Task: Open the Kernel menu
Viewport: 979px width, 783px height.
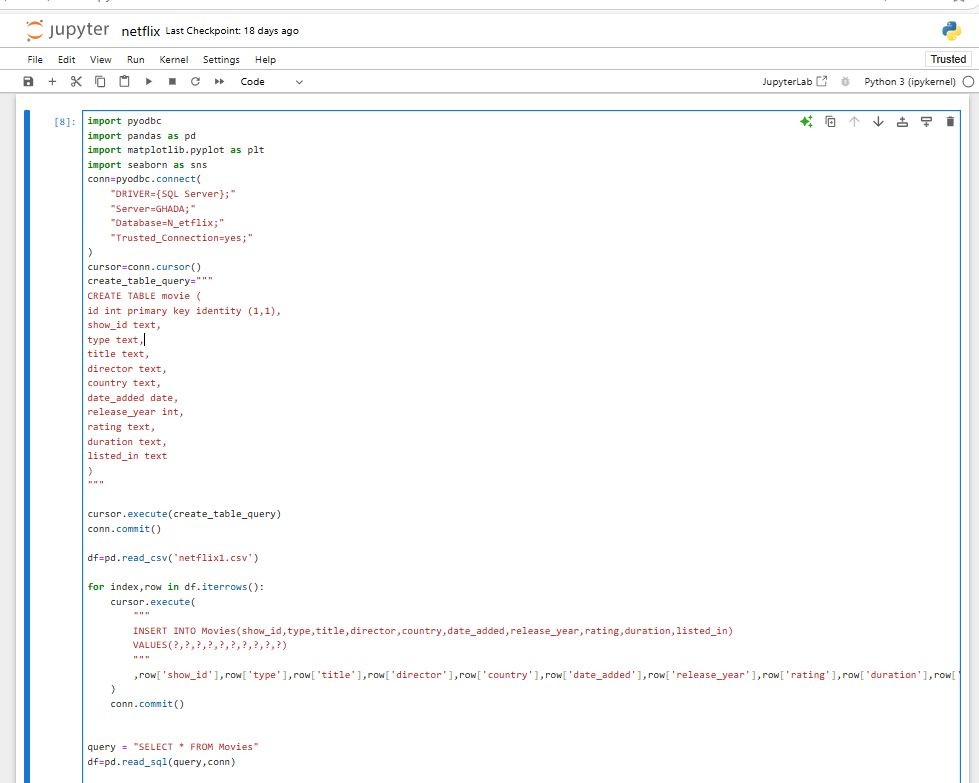Action: pos(174,59)
